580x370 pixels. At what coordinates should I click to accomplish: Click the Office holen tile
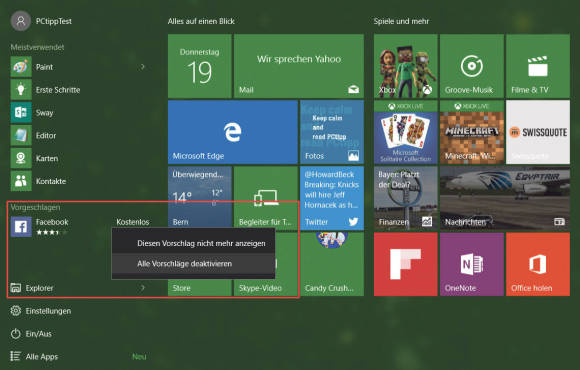(x=538, y=264)
